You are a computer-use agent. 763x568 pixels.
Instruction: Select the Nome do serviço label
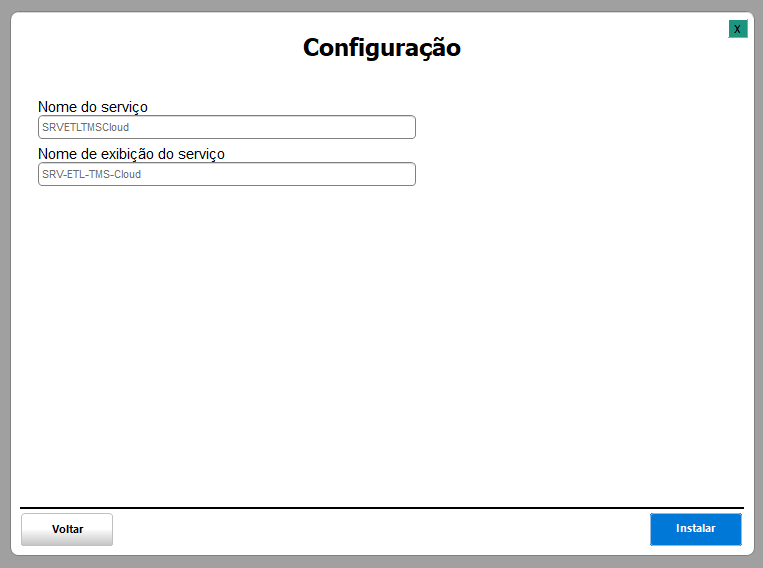93,107
